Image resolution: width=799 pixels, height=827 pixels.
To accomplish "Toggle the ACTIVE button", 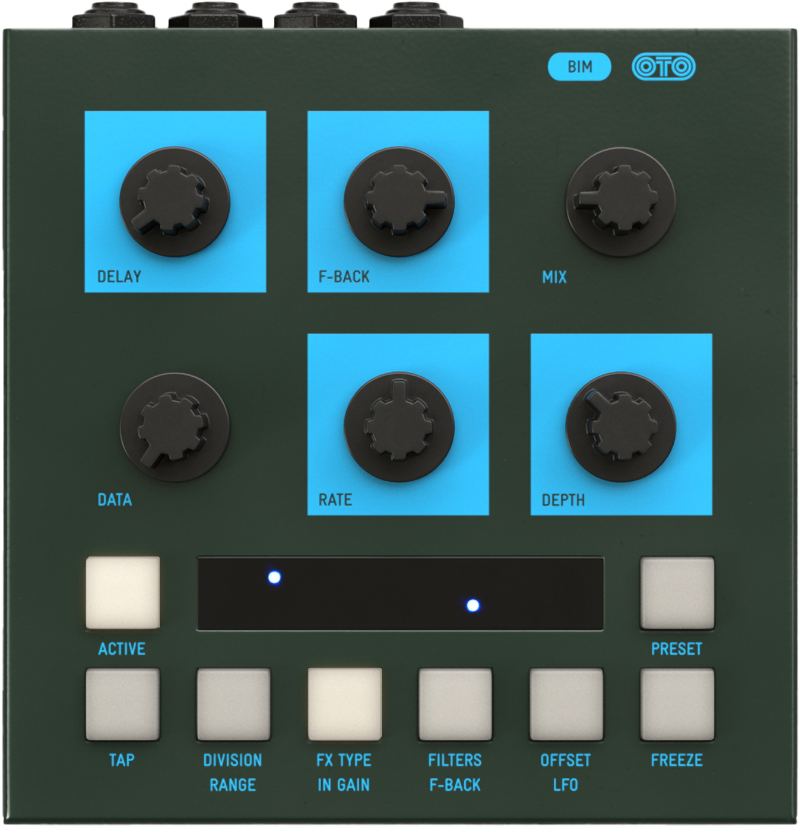I will click(x=123, y=592).
